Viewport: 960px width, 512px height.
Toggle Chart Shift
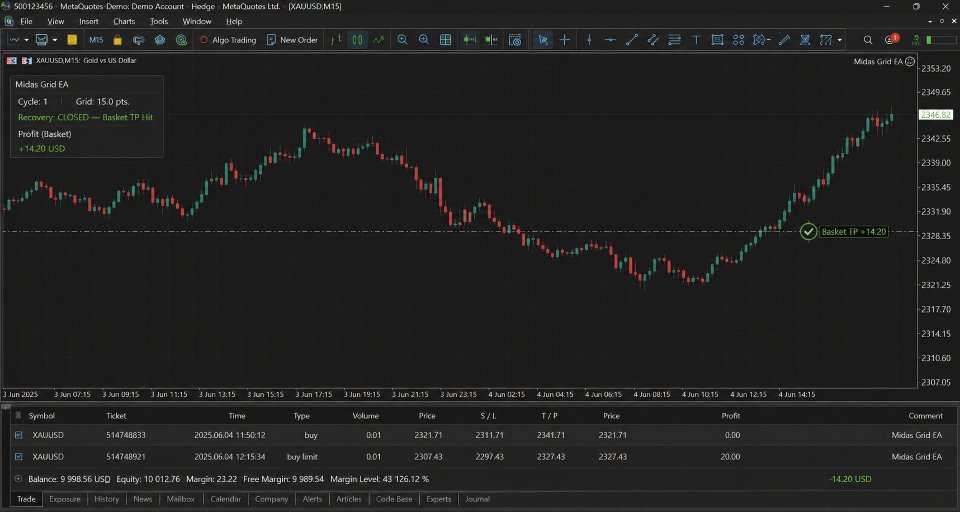coord(491,40)
